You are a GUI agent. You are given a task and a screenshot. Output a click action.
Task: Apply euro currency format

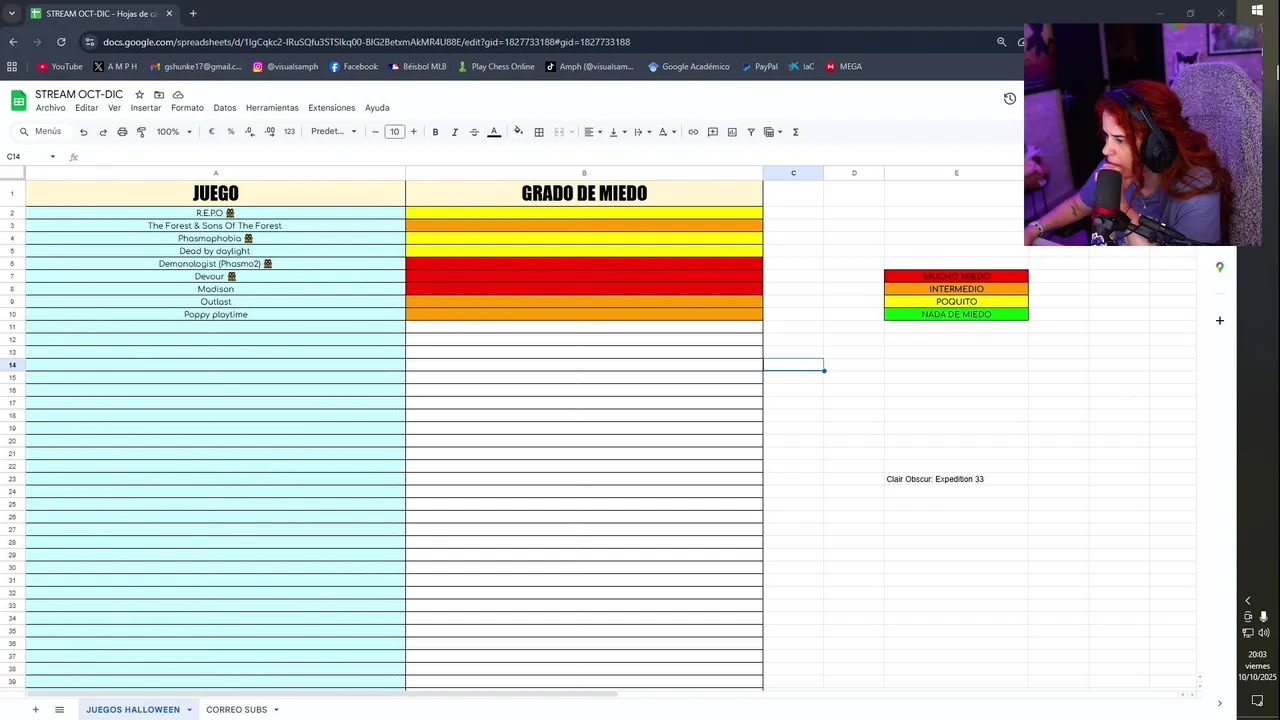[211, 132]
